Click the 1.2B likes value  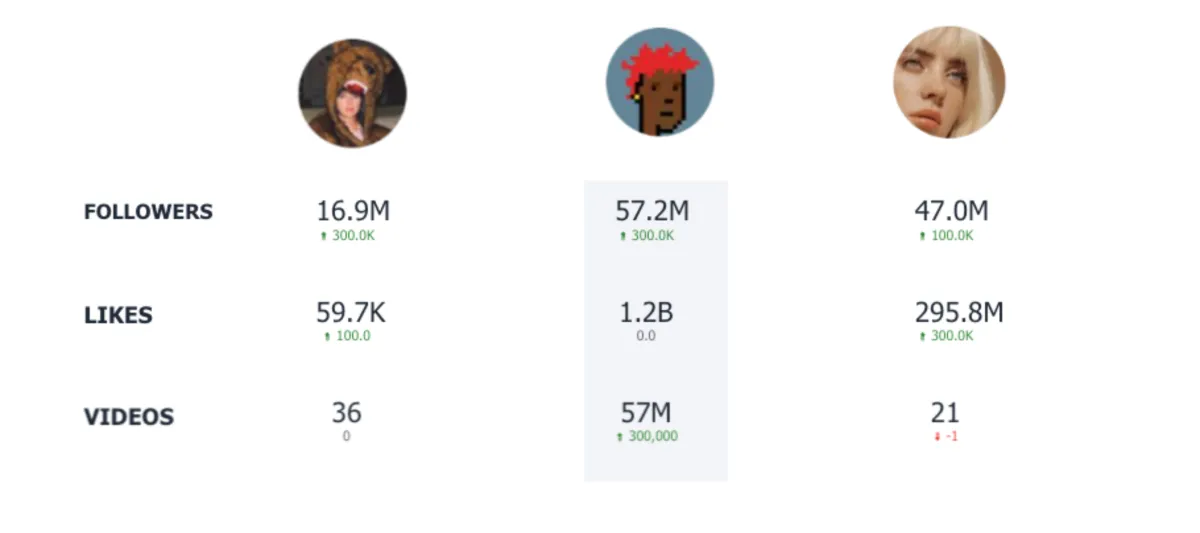646,313
